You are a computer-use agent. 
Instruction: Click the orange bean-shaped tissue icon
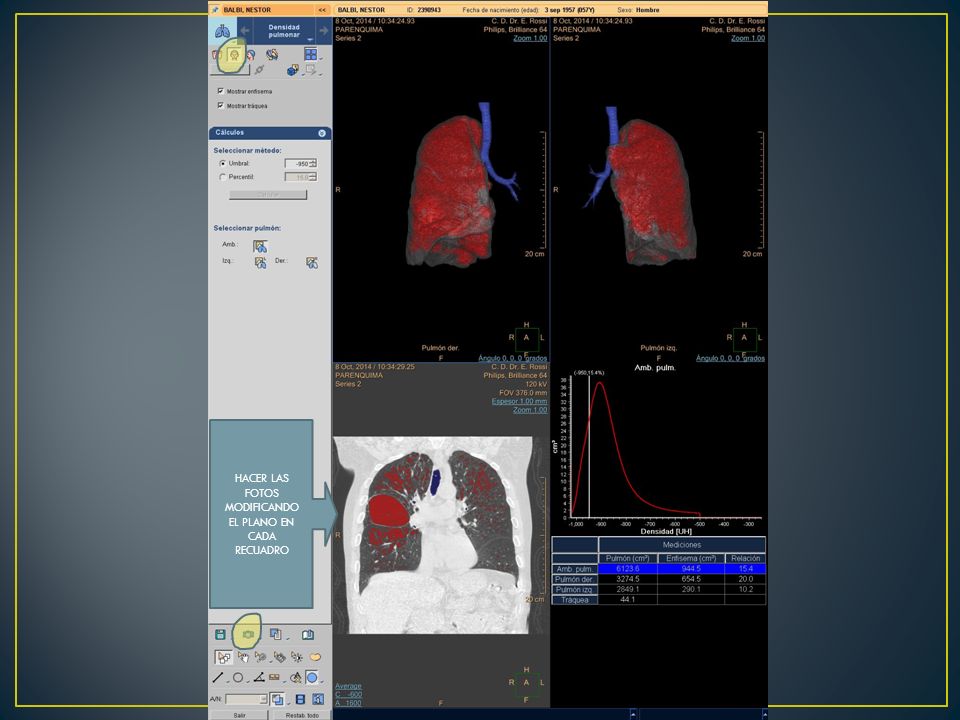click(x=315, y=658)
